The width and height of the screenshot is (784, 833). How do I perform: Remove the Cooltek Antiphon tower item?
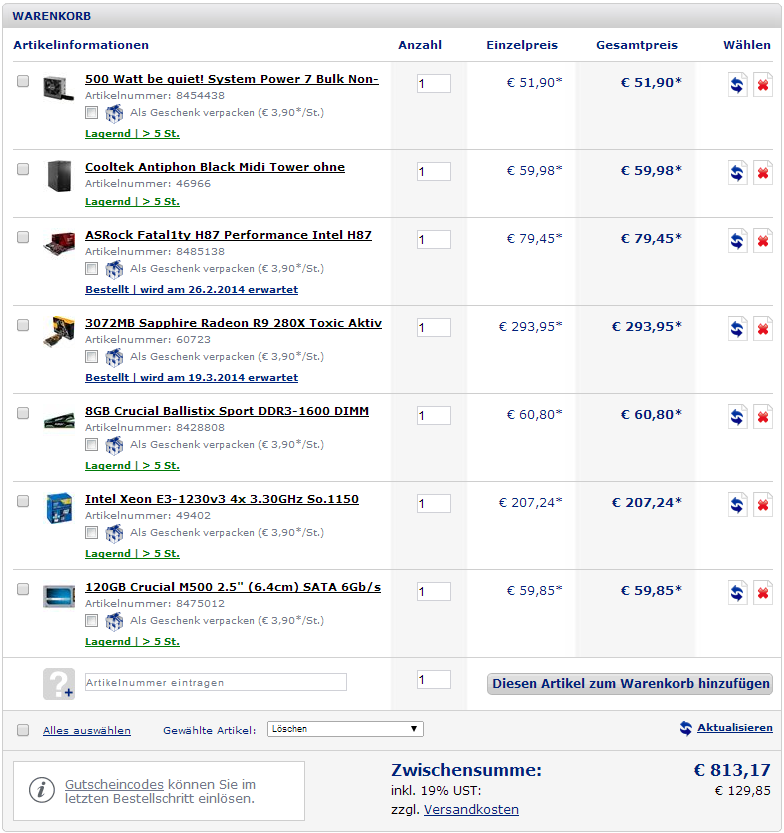click(x=763, y=173)
